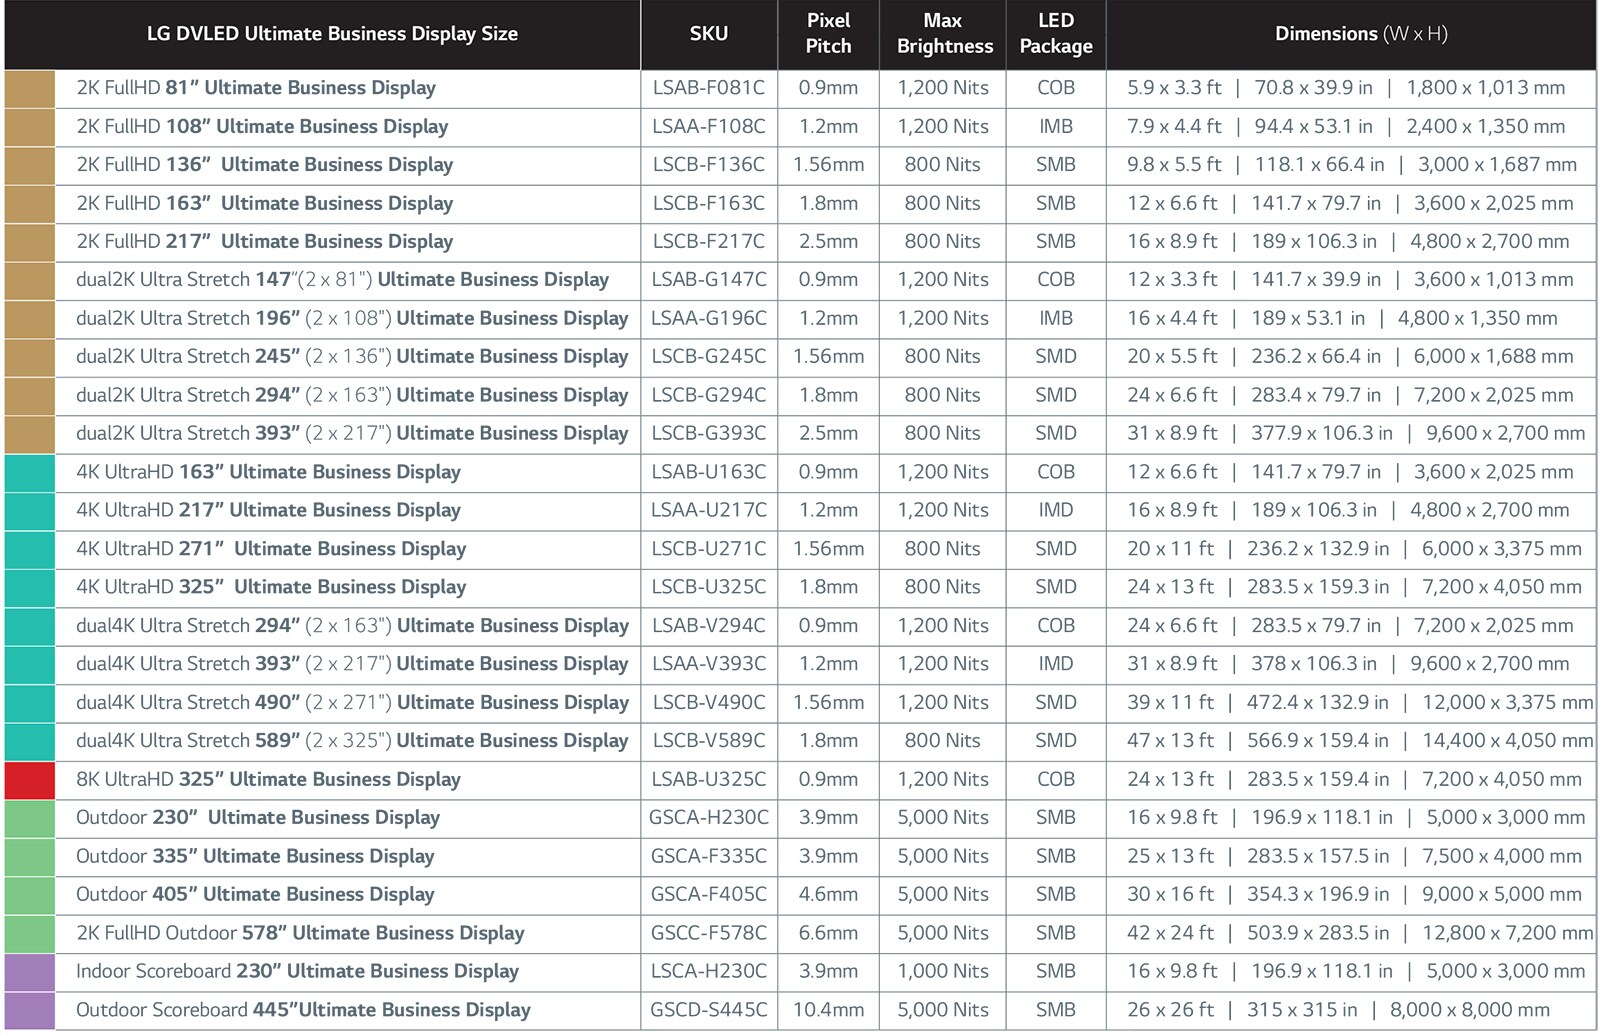Select the Outdoor 335" Ultimate Business Display name
1600x1035 pixels.
tap(256, 857)
